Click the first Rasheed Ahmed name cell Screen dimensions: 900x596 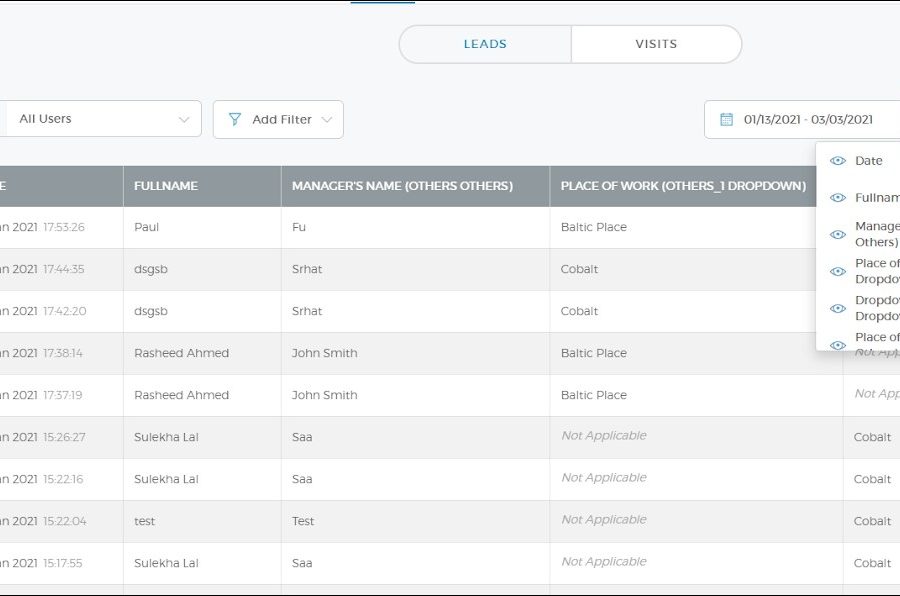tap(181, 353)
